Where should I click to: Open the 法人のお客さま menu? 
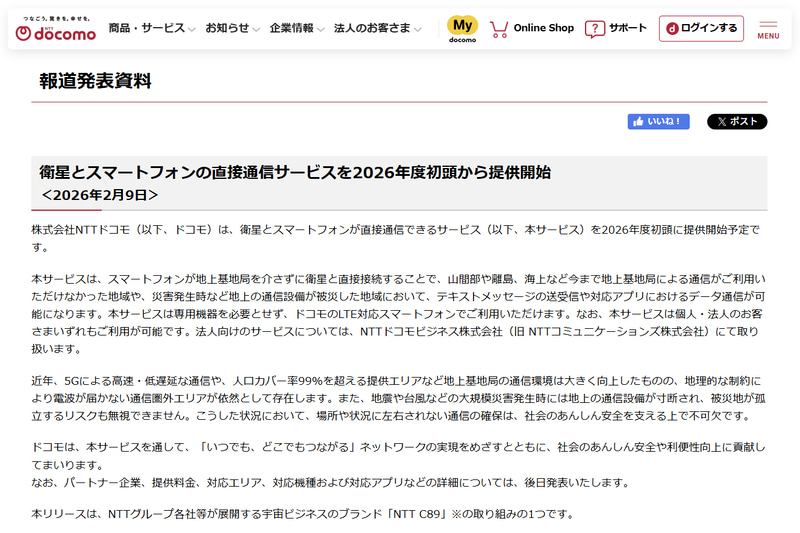pyautogui.click(x=378, y=28)
